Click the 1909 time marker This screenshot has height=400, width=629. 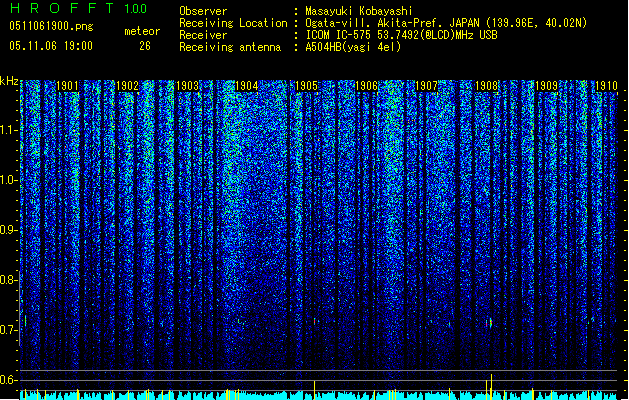[546, 86]
